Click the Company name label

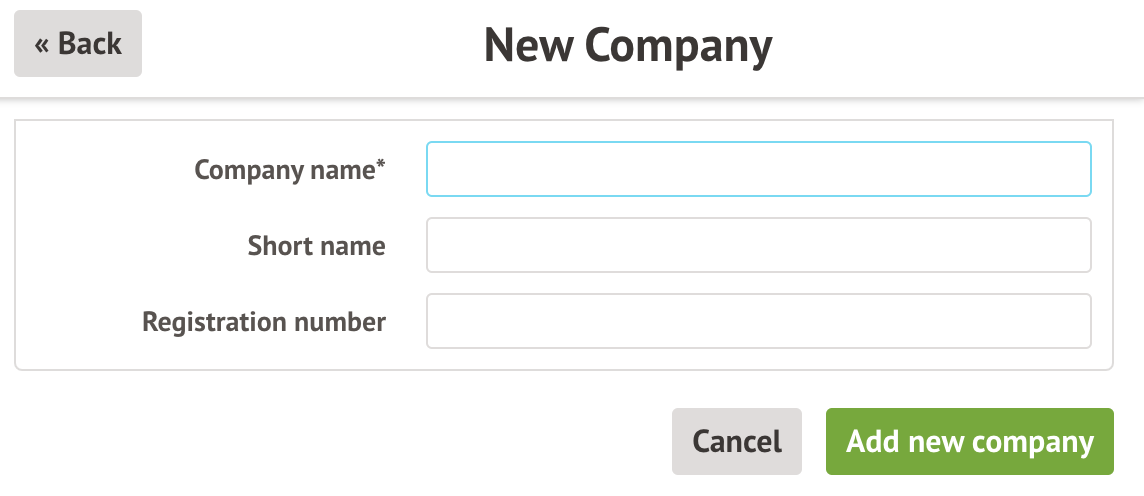coord(284,170)
